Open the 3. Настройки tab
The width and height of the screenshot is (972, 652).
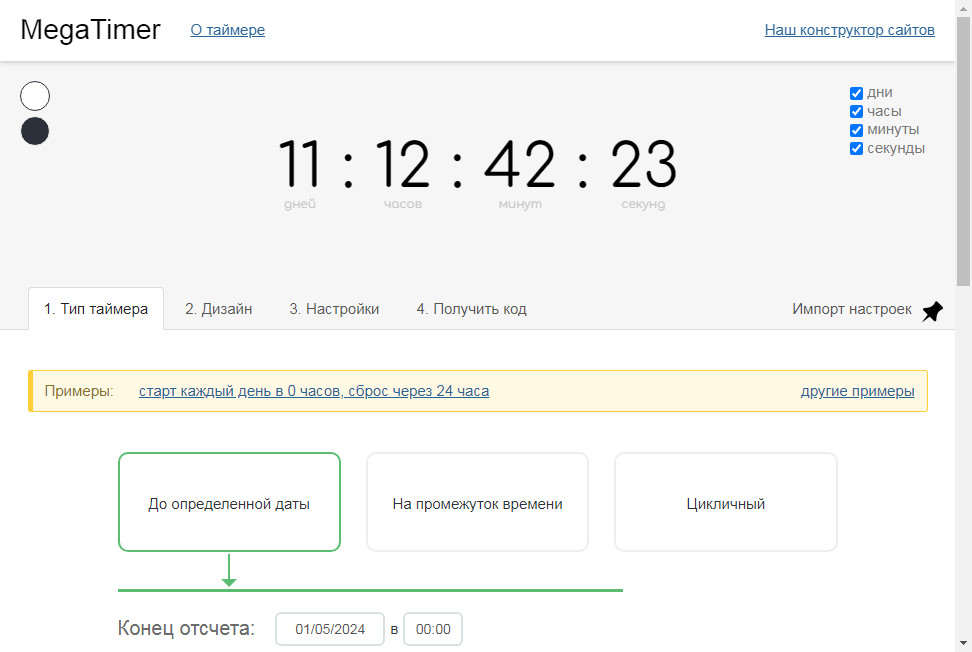[x=335, y=309]
